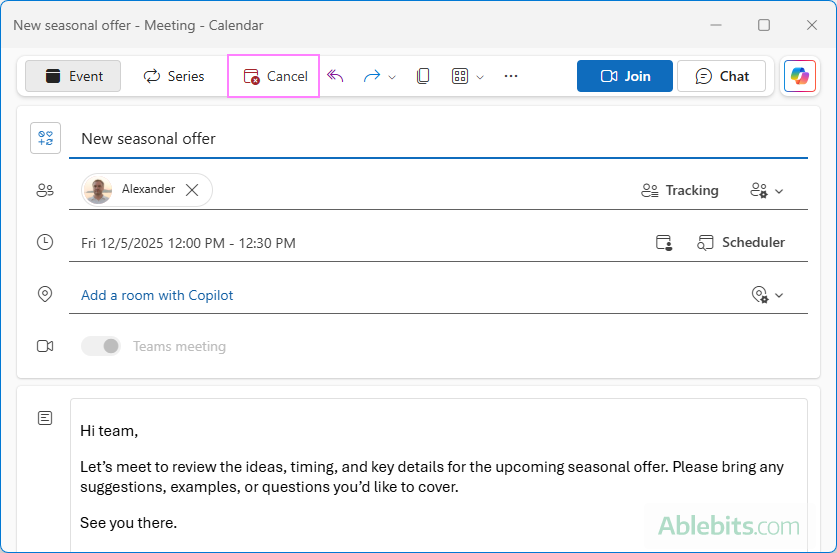
Task: Click the Reply All arrow icon
Action: pos(335,76)
